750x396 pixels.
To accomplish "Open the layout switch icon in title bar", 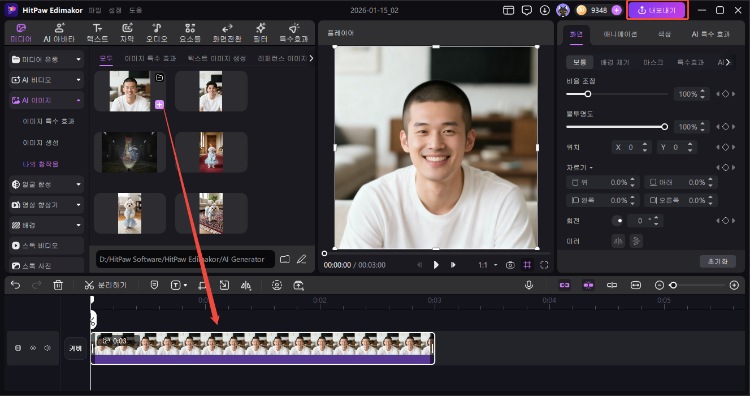I will coord(508,10).
